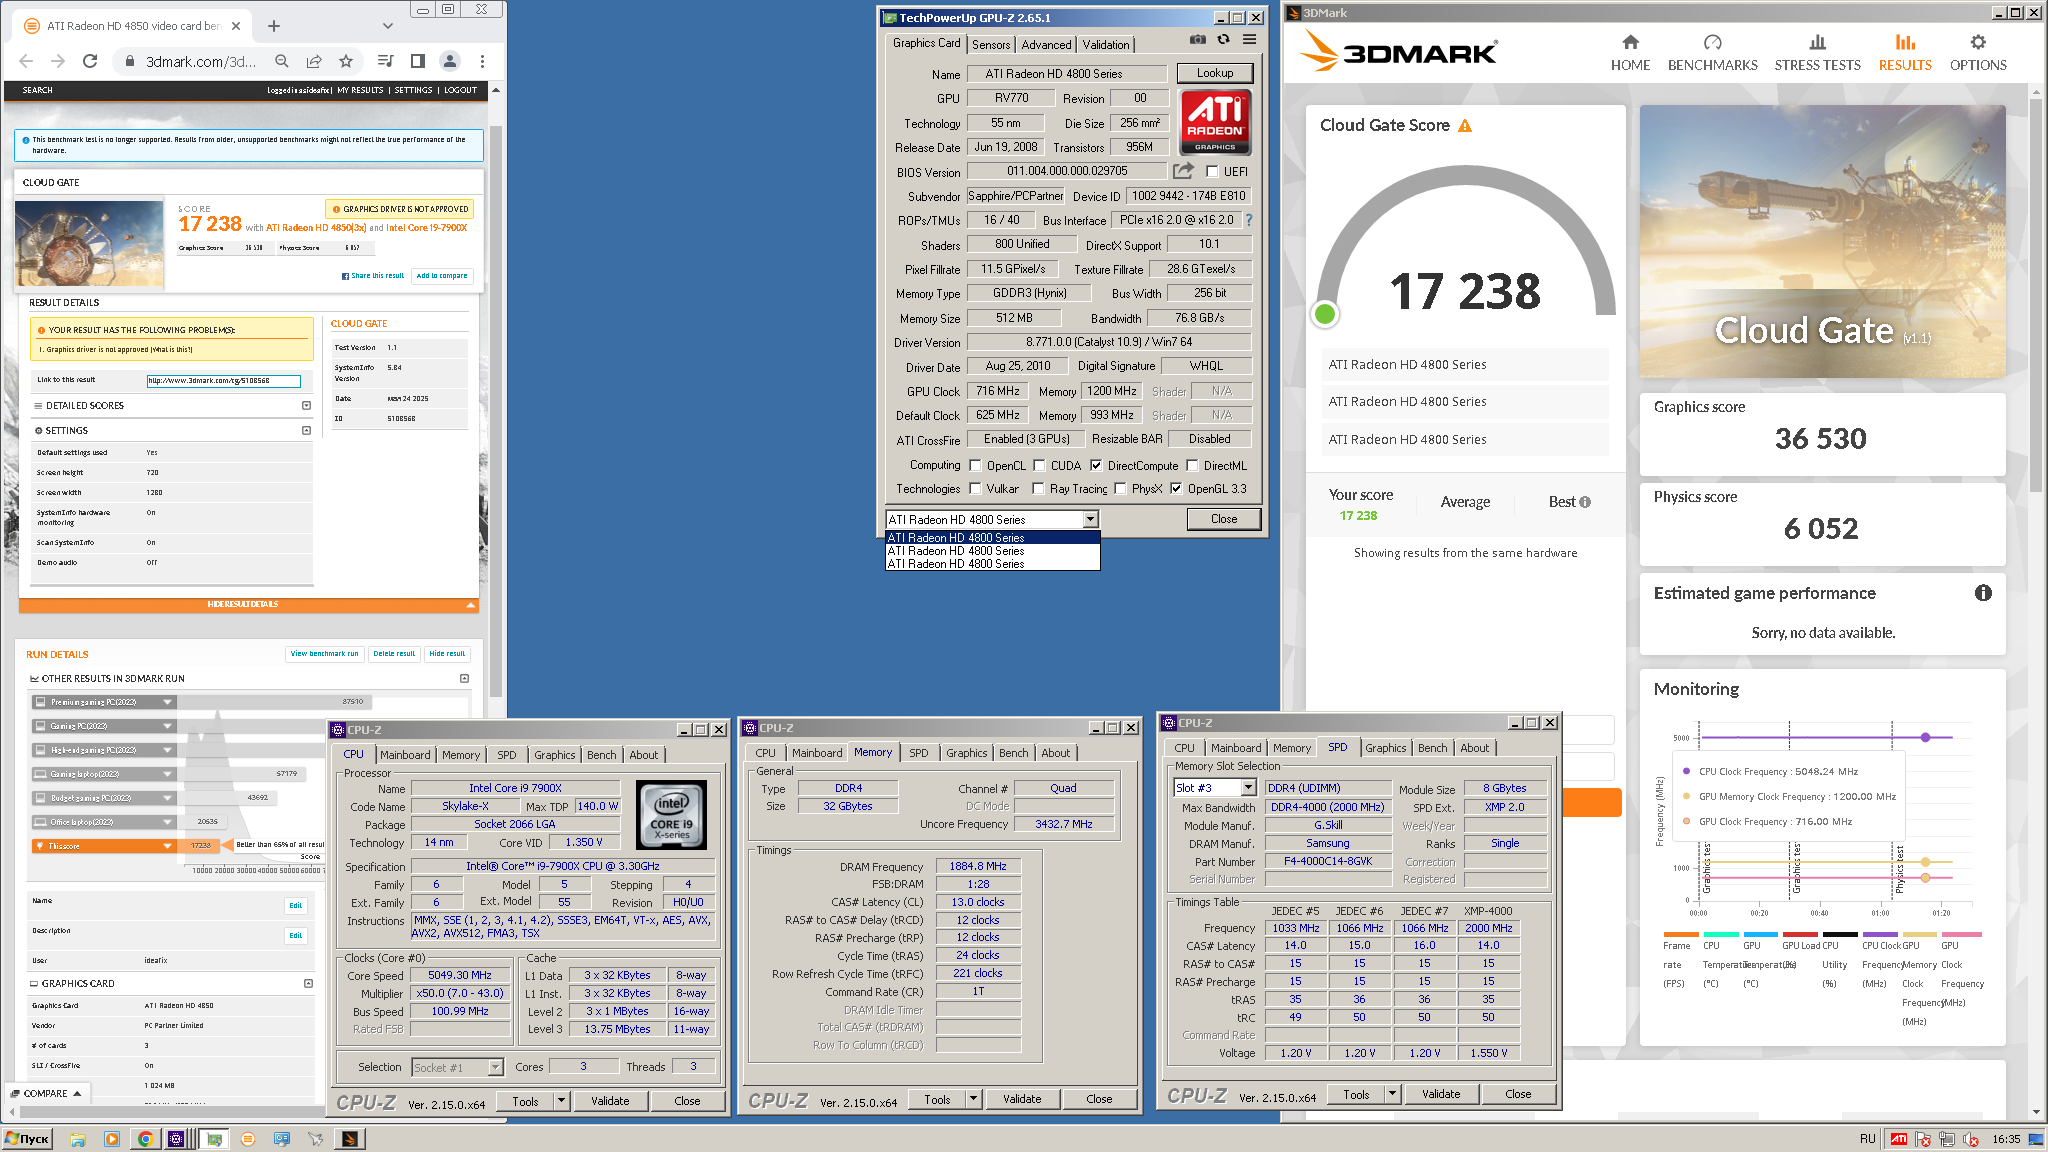Toggle the Vulkan checkbox
This screenshot has width=2048, height=1152.
pos(975,489)
